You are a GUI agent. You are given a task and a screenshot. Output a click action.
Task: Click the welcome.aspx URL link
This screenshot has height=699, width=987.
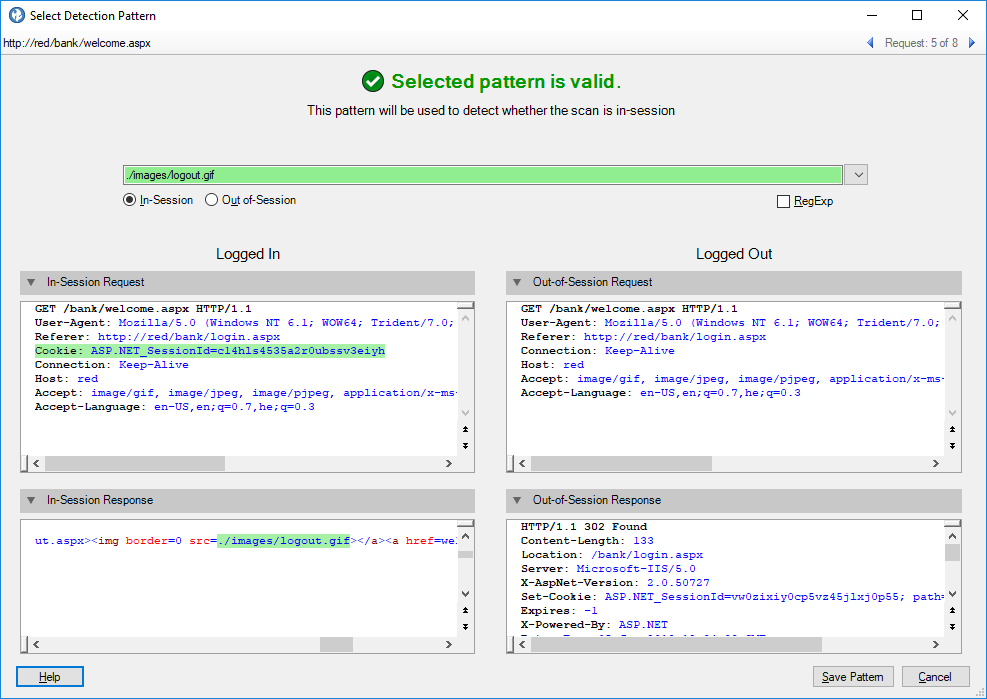76,43
